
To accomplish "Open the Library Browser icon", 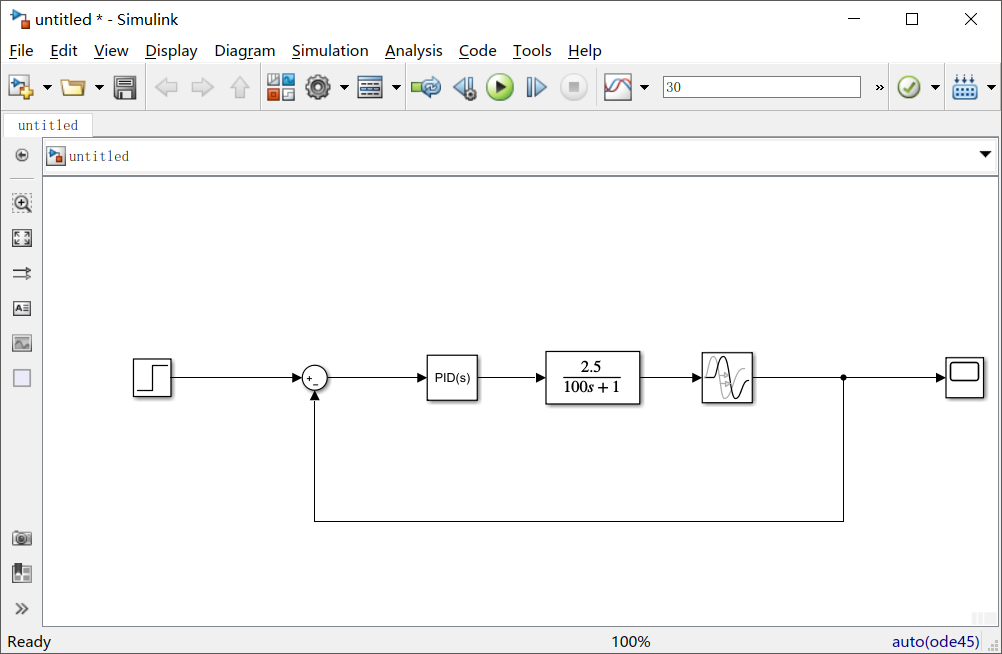I will click(x=280, y=88).
